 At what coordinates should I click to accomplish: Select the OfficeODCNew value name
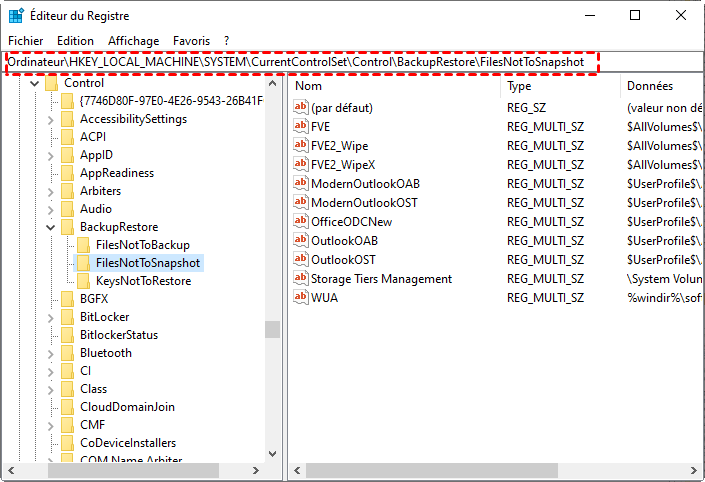pos(351,222)
